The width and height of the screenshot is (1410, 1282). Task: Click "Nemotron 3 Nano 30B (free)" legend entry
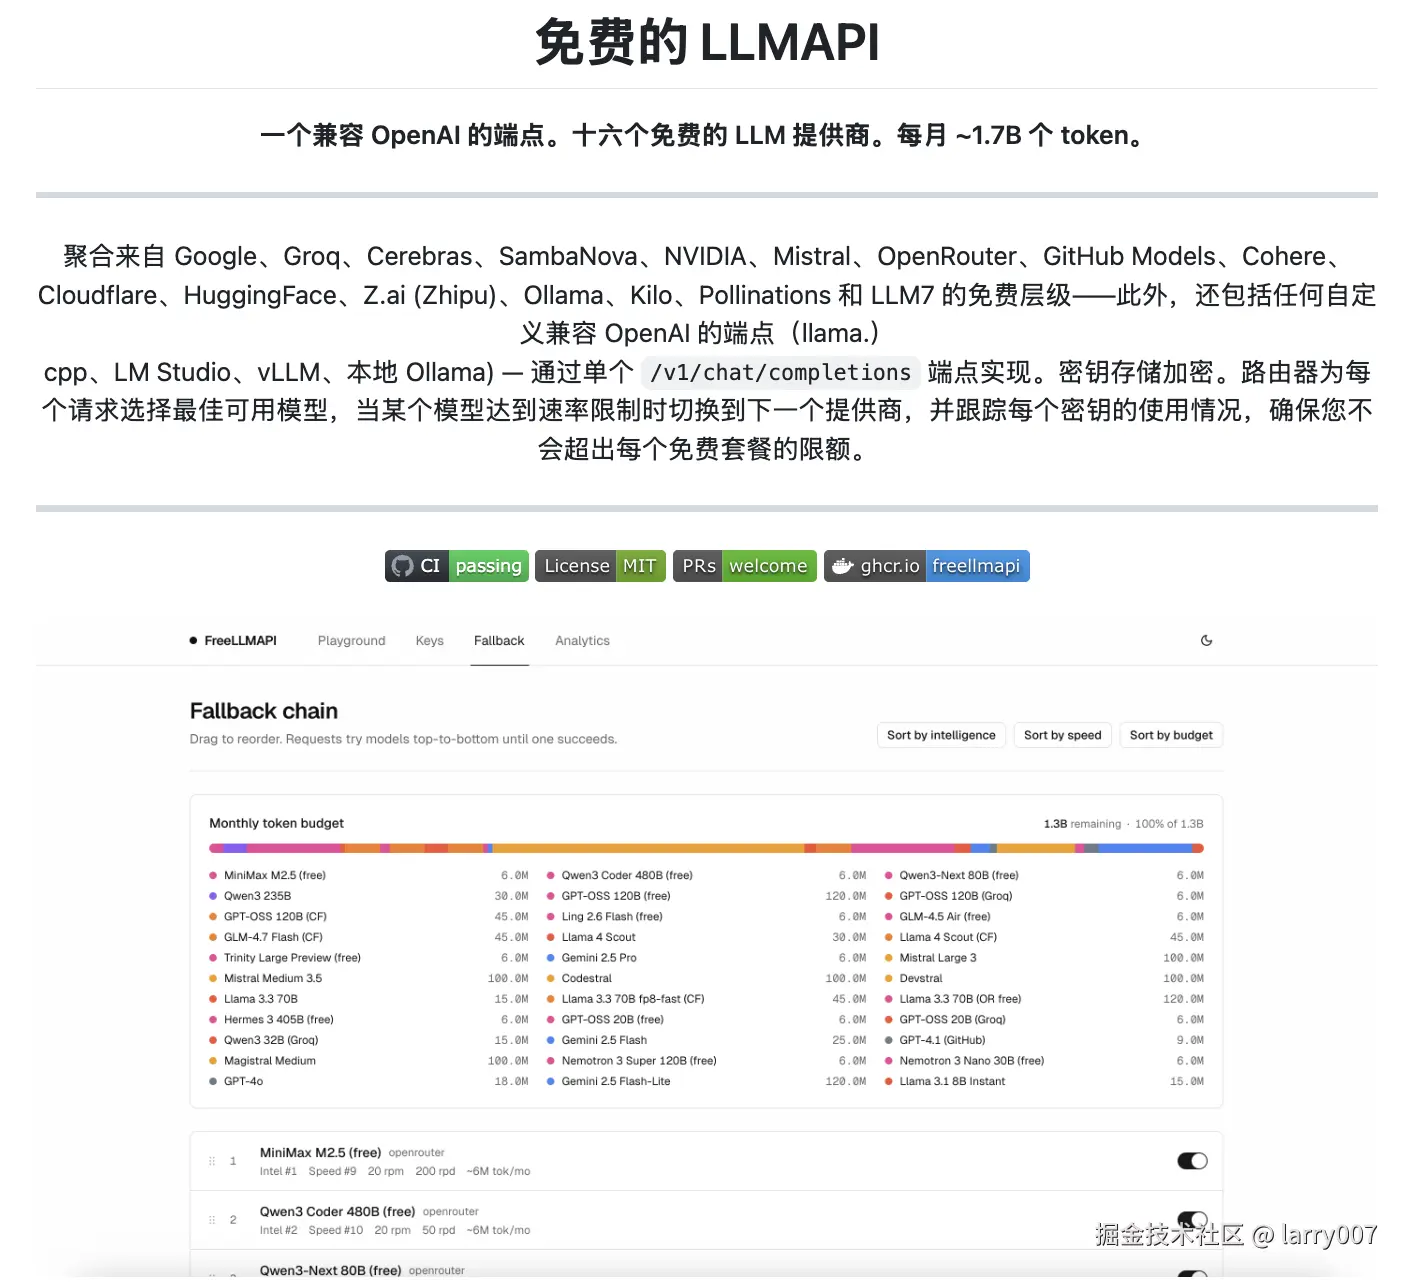tap(972, 1061)
